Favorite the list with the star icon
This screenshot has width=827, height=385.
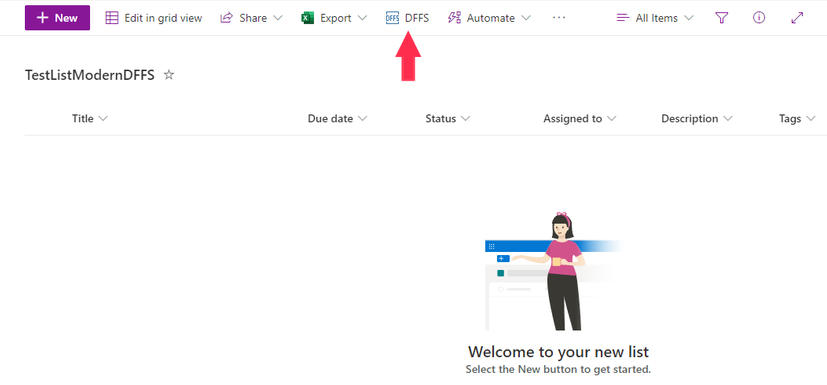(169, 75)
